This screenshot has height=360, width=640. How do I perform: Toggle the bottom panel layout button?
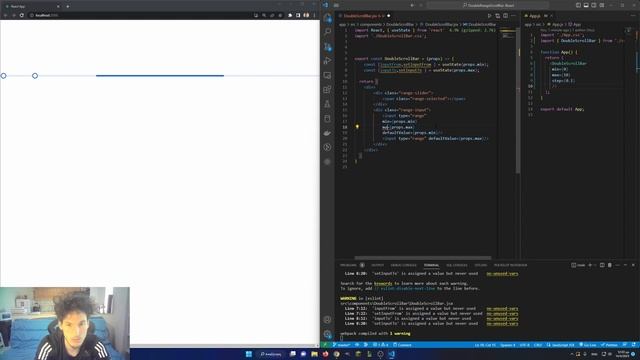coord(586,5)
